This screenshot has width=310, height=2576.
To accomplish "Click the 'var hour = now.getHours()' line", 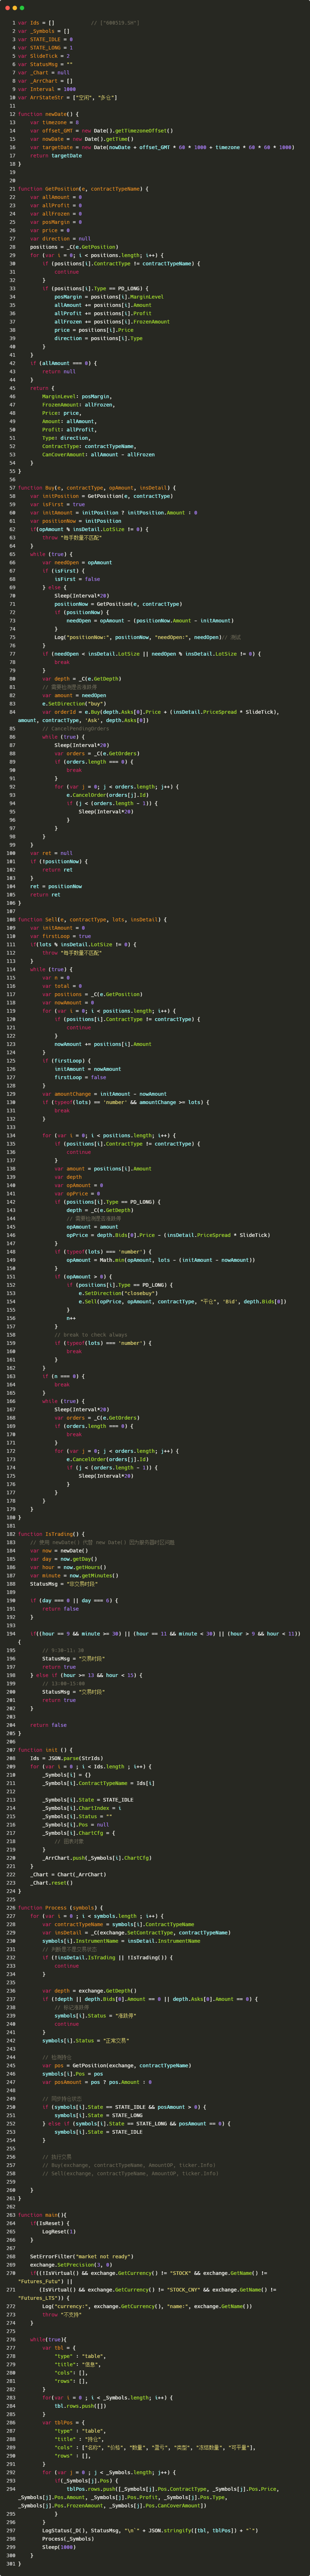I will pos(68,1567).
